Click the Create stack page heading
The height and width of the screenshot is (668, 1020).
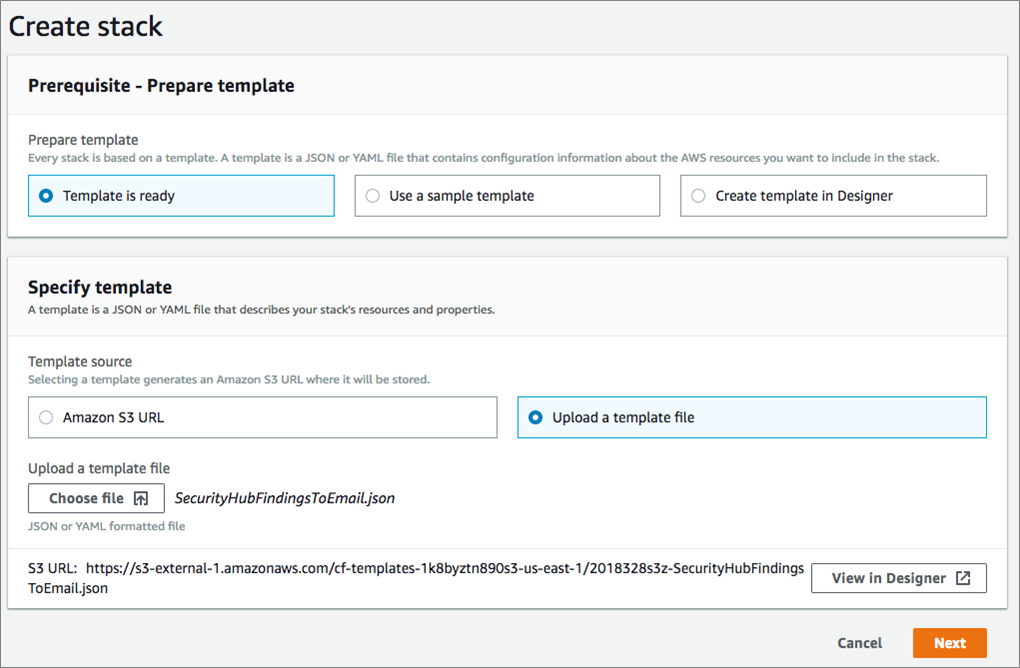click(x=85, y=27)
